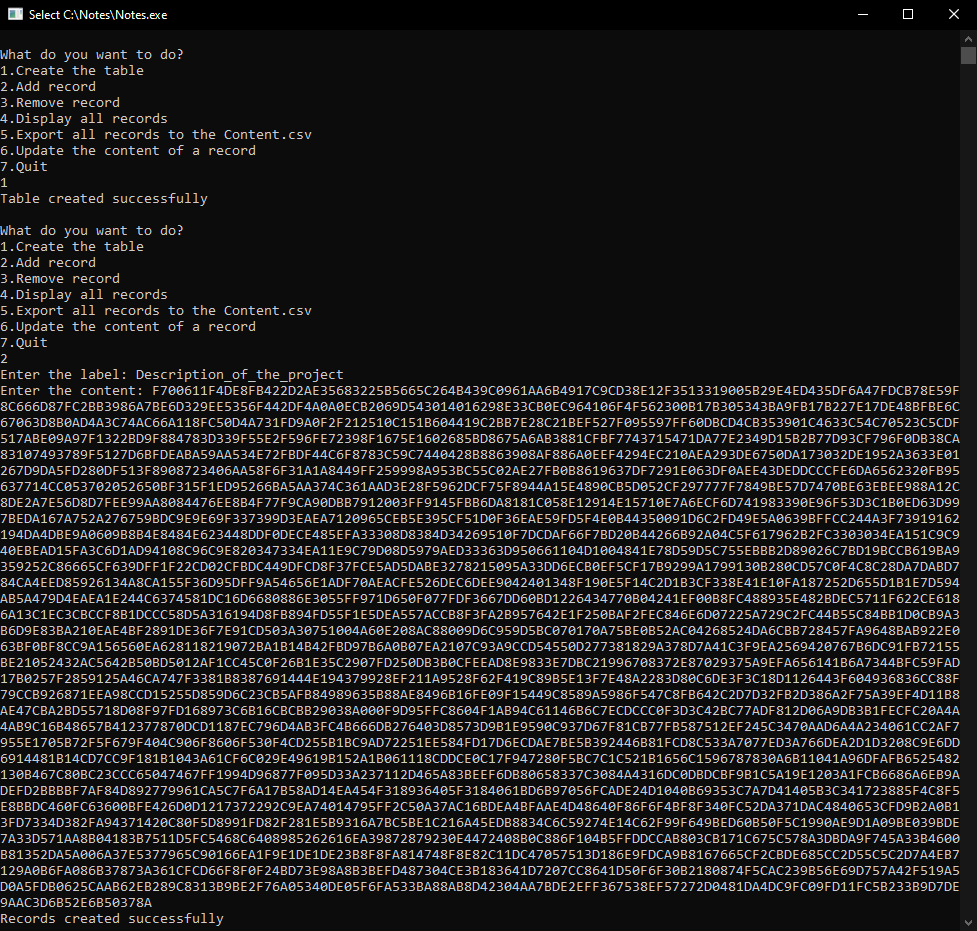
Task: Click the hex line starting 'B81352DA'
Action: tap(480, 854)
